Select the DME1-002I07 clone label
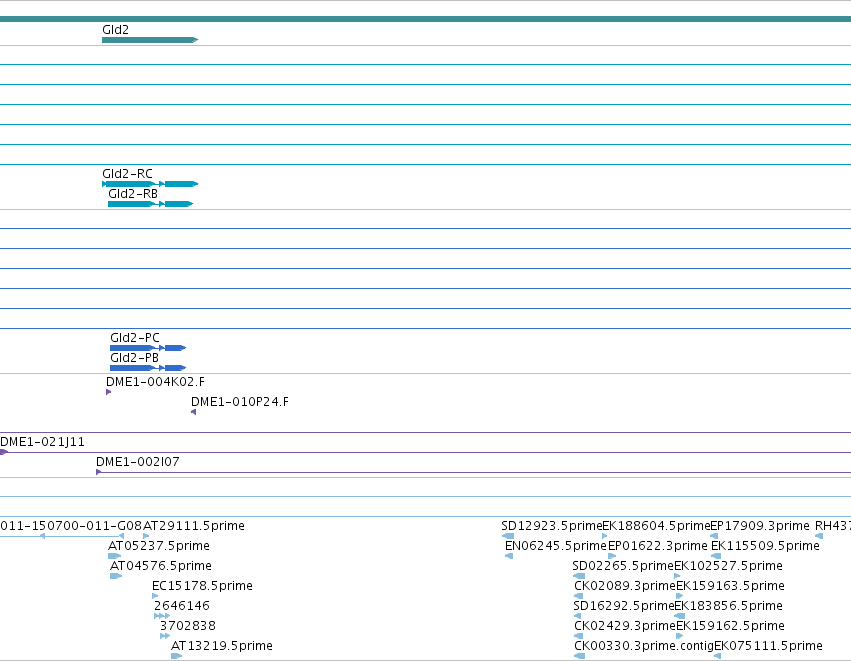Screen dimensions: 851x661 point(138,462)
